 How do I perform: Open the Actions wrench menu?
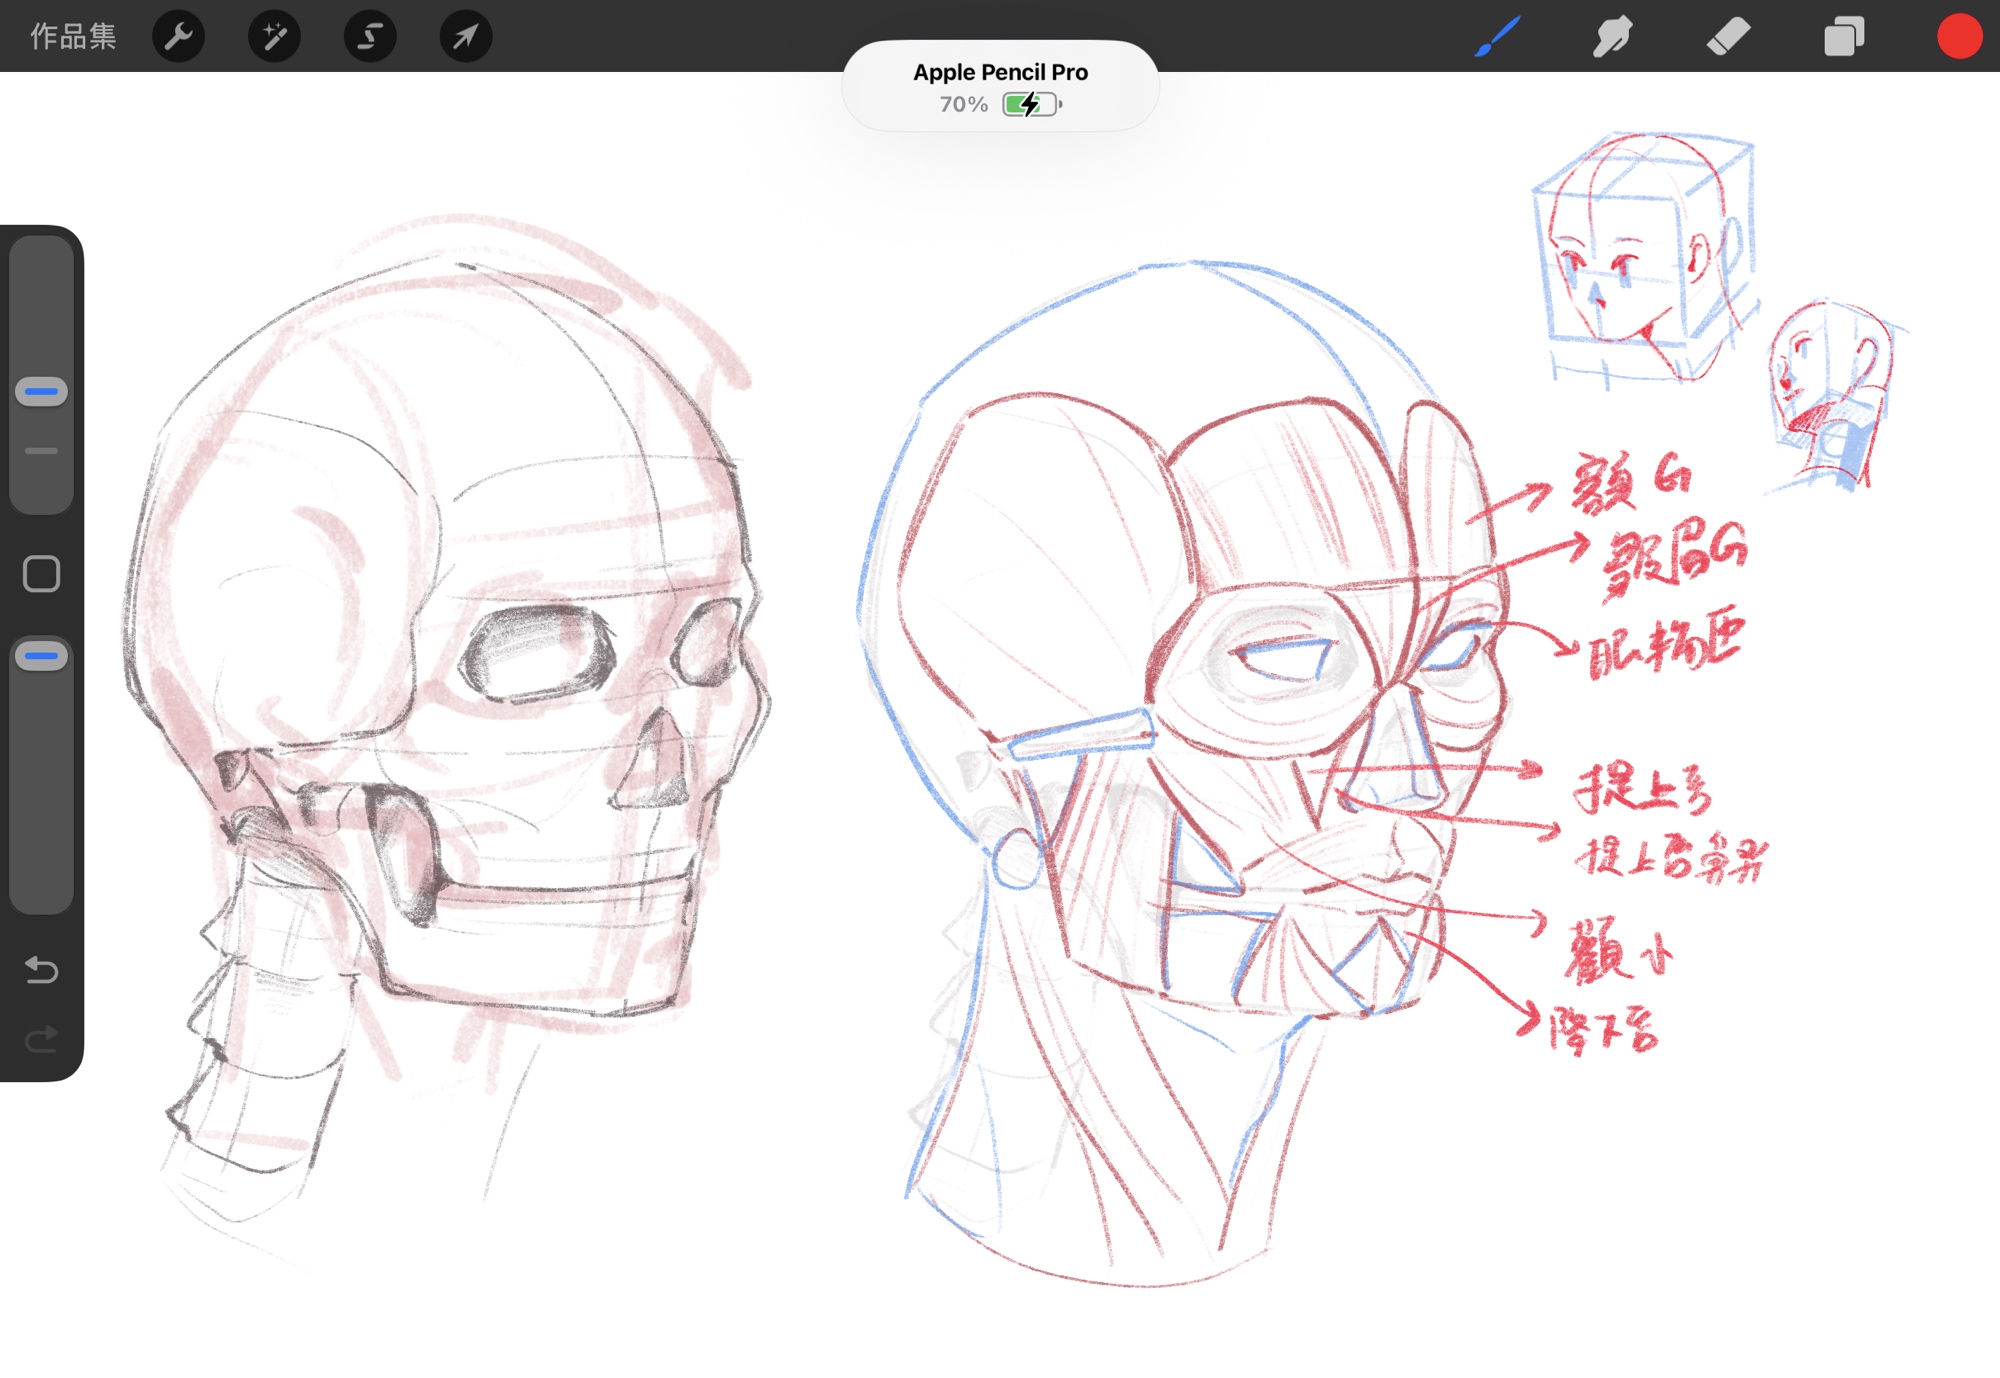[x=178, y=37]
